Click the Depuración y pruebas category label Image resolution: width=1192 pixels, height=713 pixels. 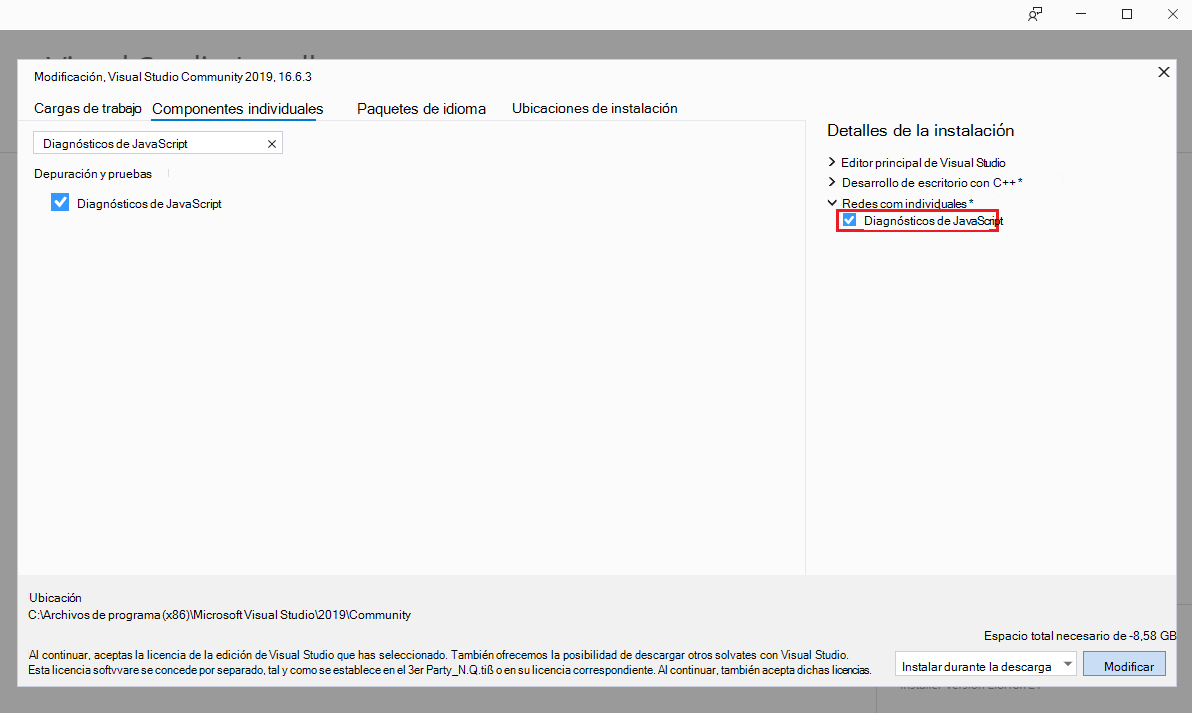[x=92, y=173]
